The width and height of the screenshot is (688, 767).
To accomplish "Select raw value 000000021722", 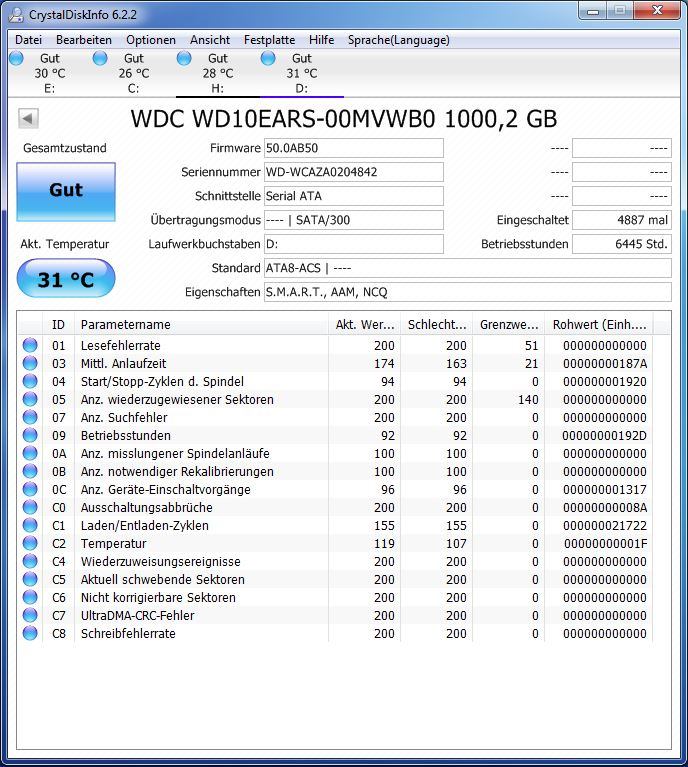I will (x=605, y=525).
